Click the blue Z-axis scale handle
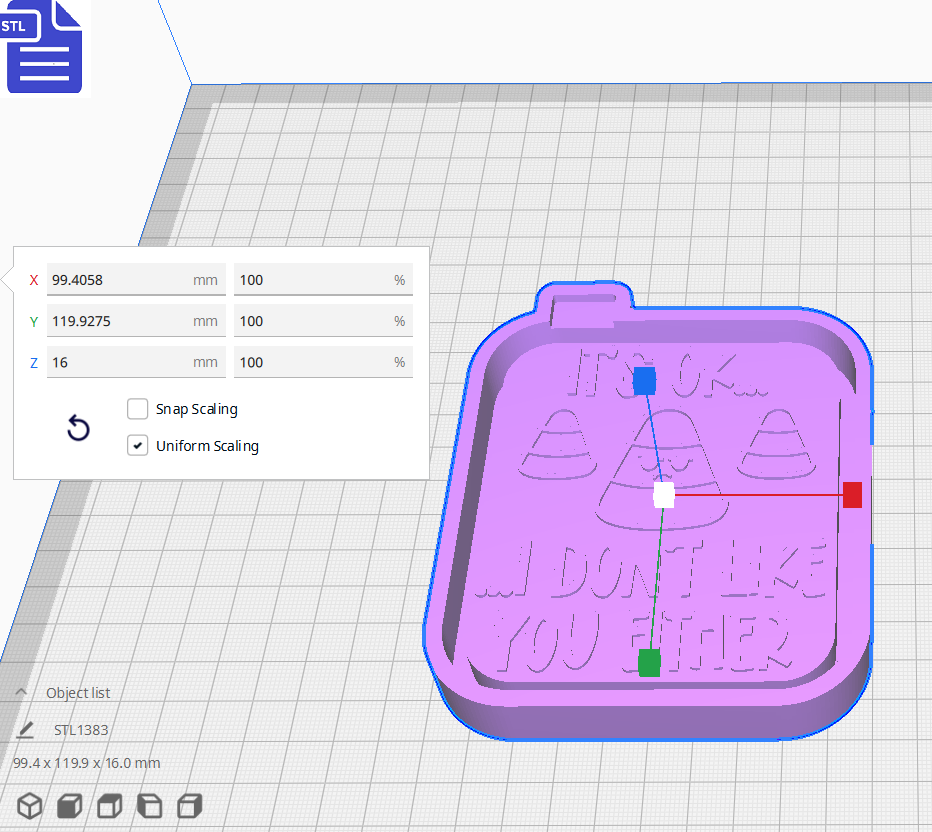The image size is (932, 832). click(643, 380)
